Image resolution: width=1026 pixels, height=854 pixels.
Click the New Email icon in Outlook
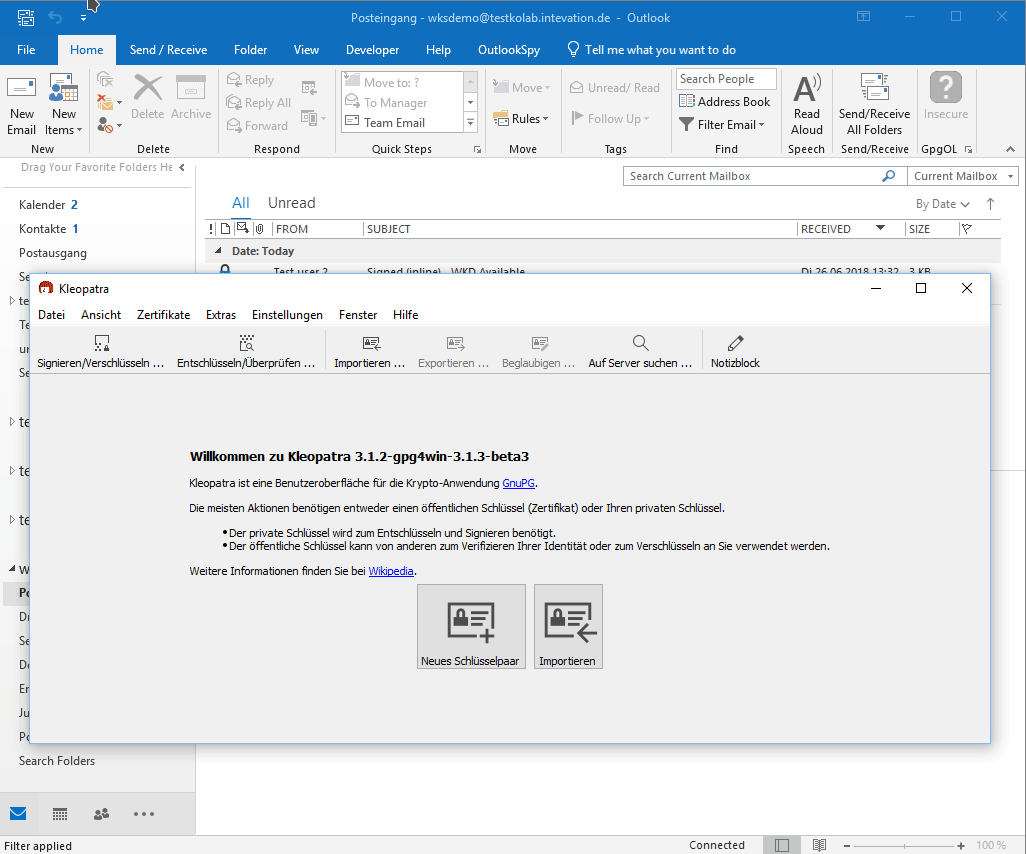click(x=21, y=105)
